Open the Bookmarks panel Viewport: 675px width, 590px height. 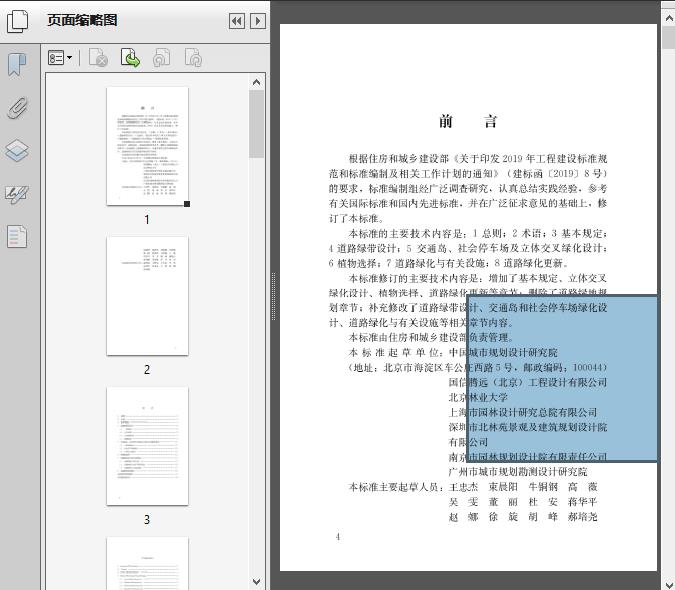tap(17, 65)
